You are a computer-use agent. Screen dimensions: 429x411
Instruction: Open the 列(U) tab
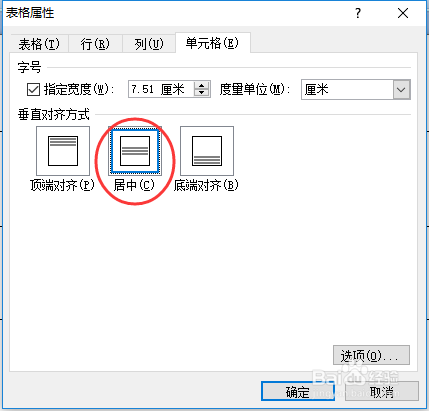click(149, 44)
